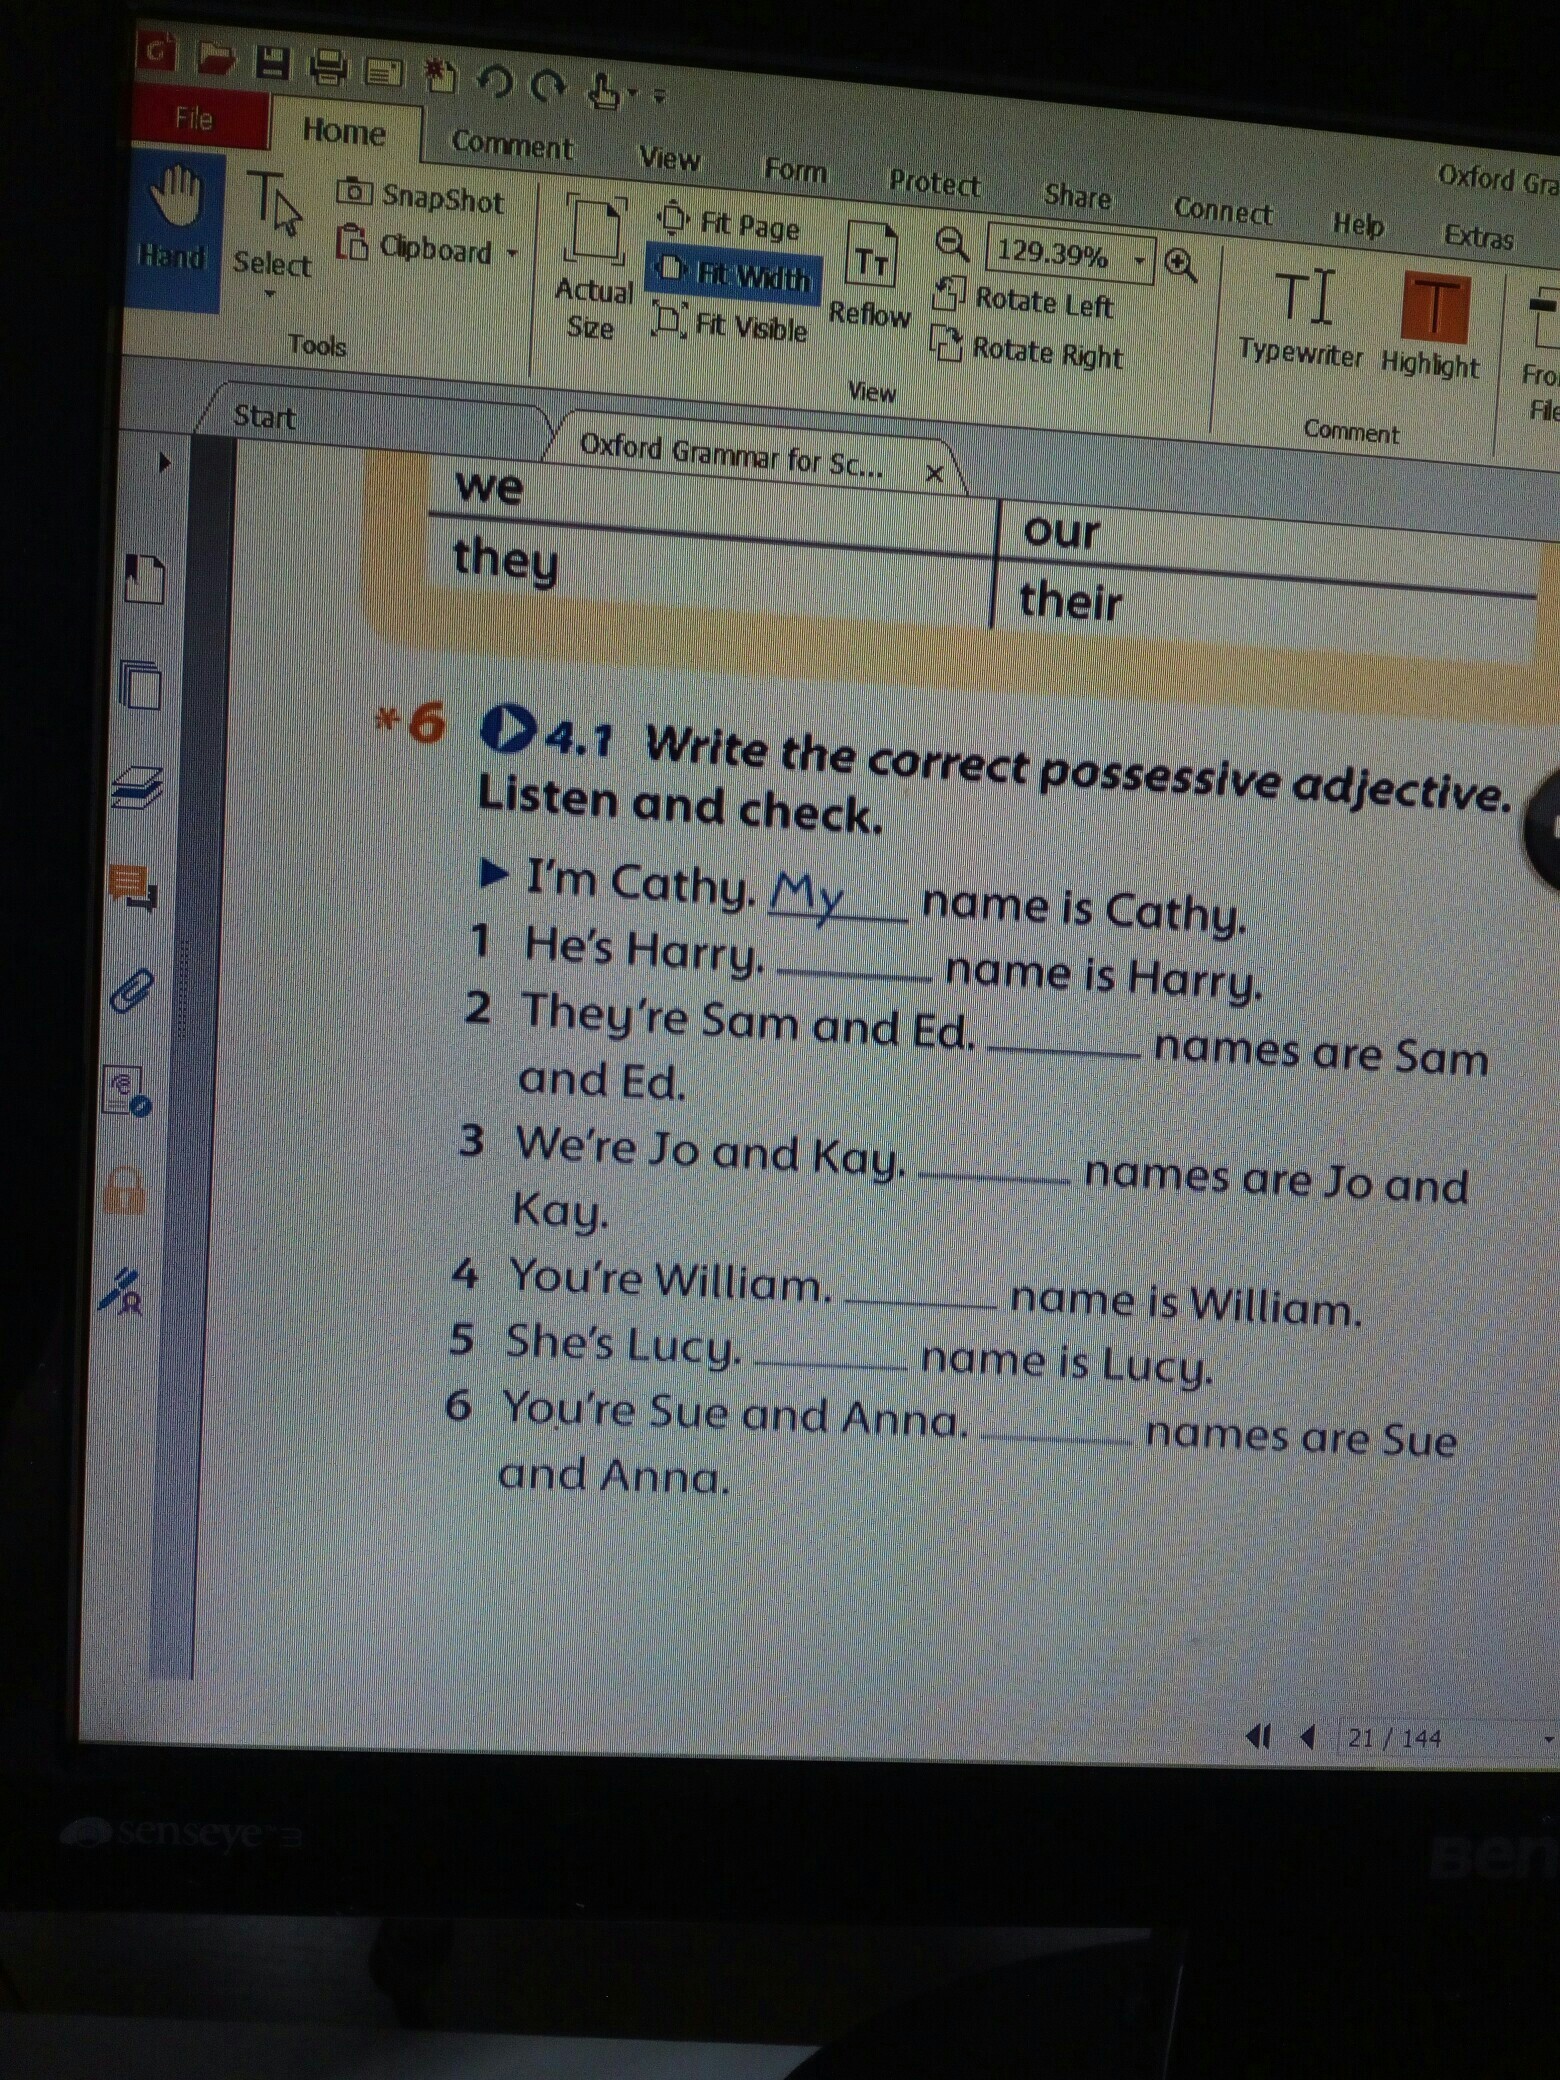1560x2080 pixels.
Task: Go to the previous page
Action: click(x=1306, y=1737)
